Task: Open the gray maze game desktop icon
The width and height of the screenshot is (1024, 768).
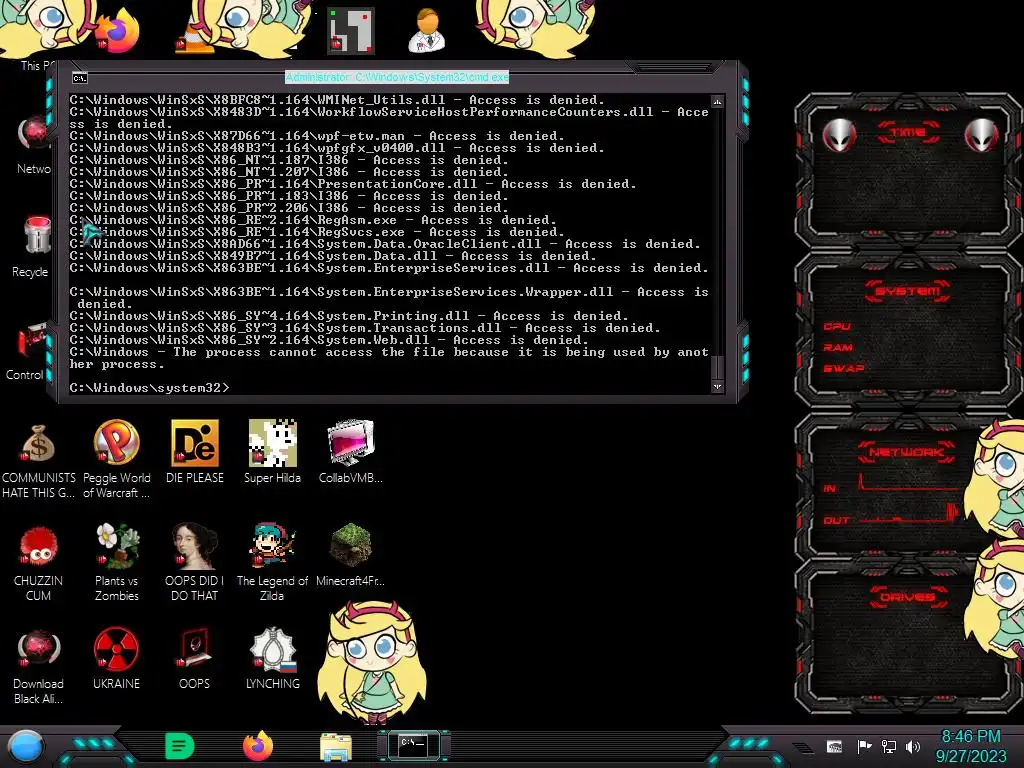Action: [351, 31]
